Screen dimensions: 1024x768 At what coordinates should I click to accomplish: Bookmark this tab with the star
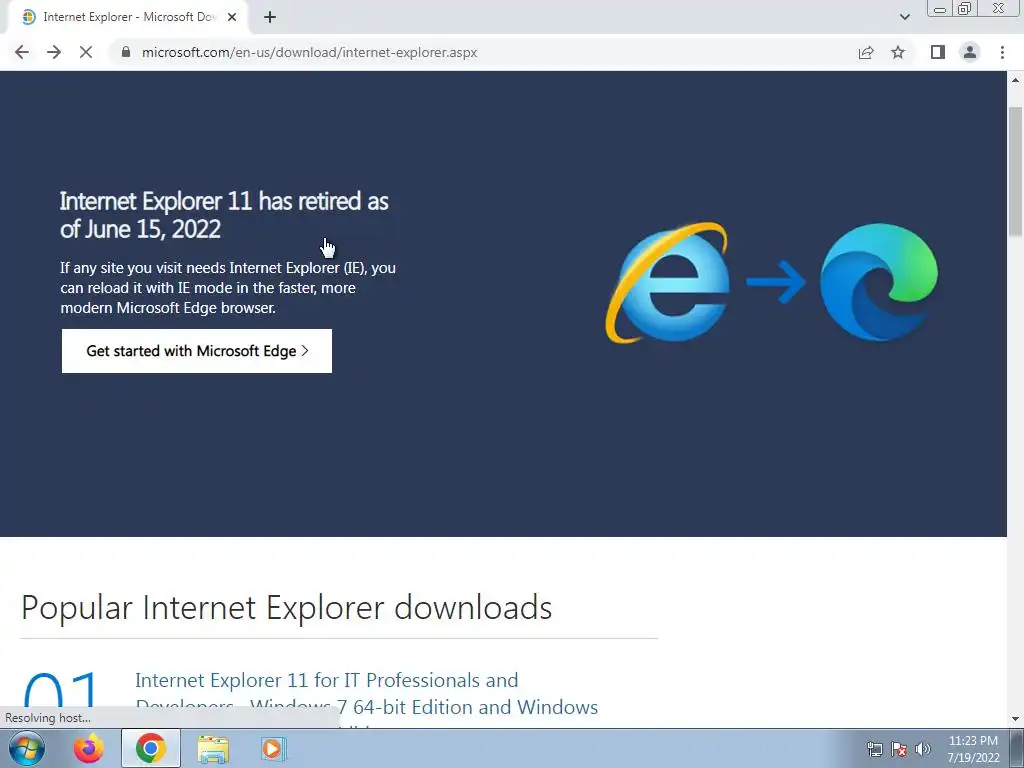coord(898,52)
